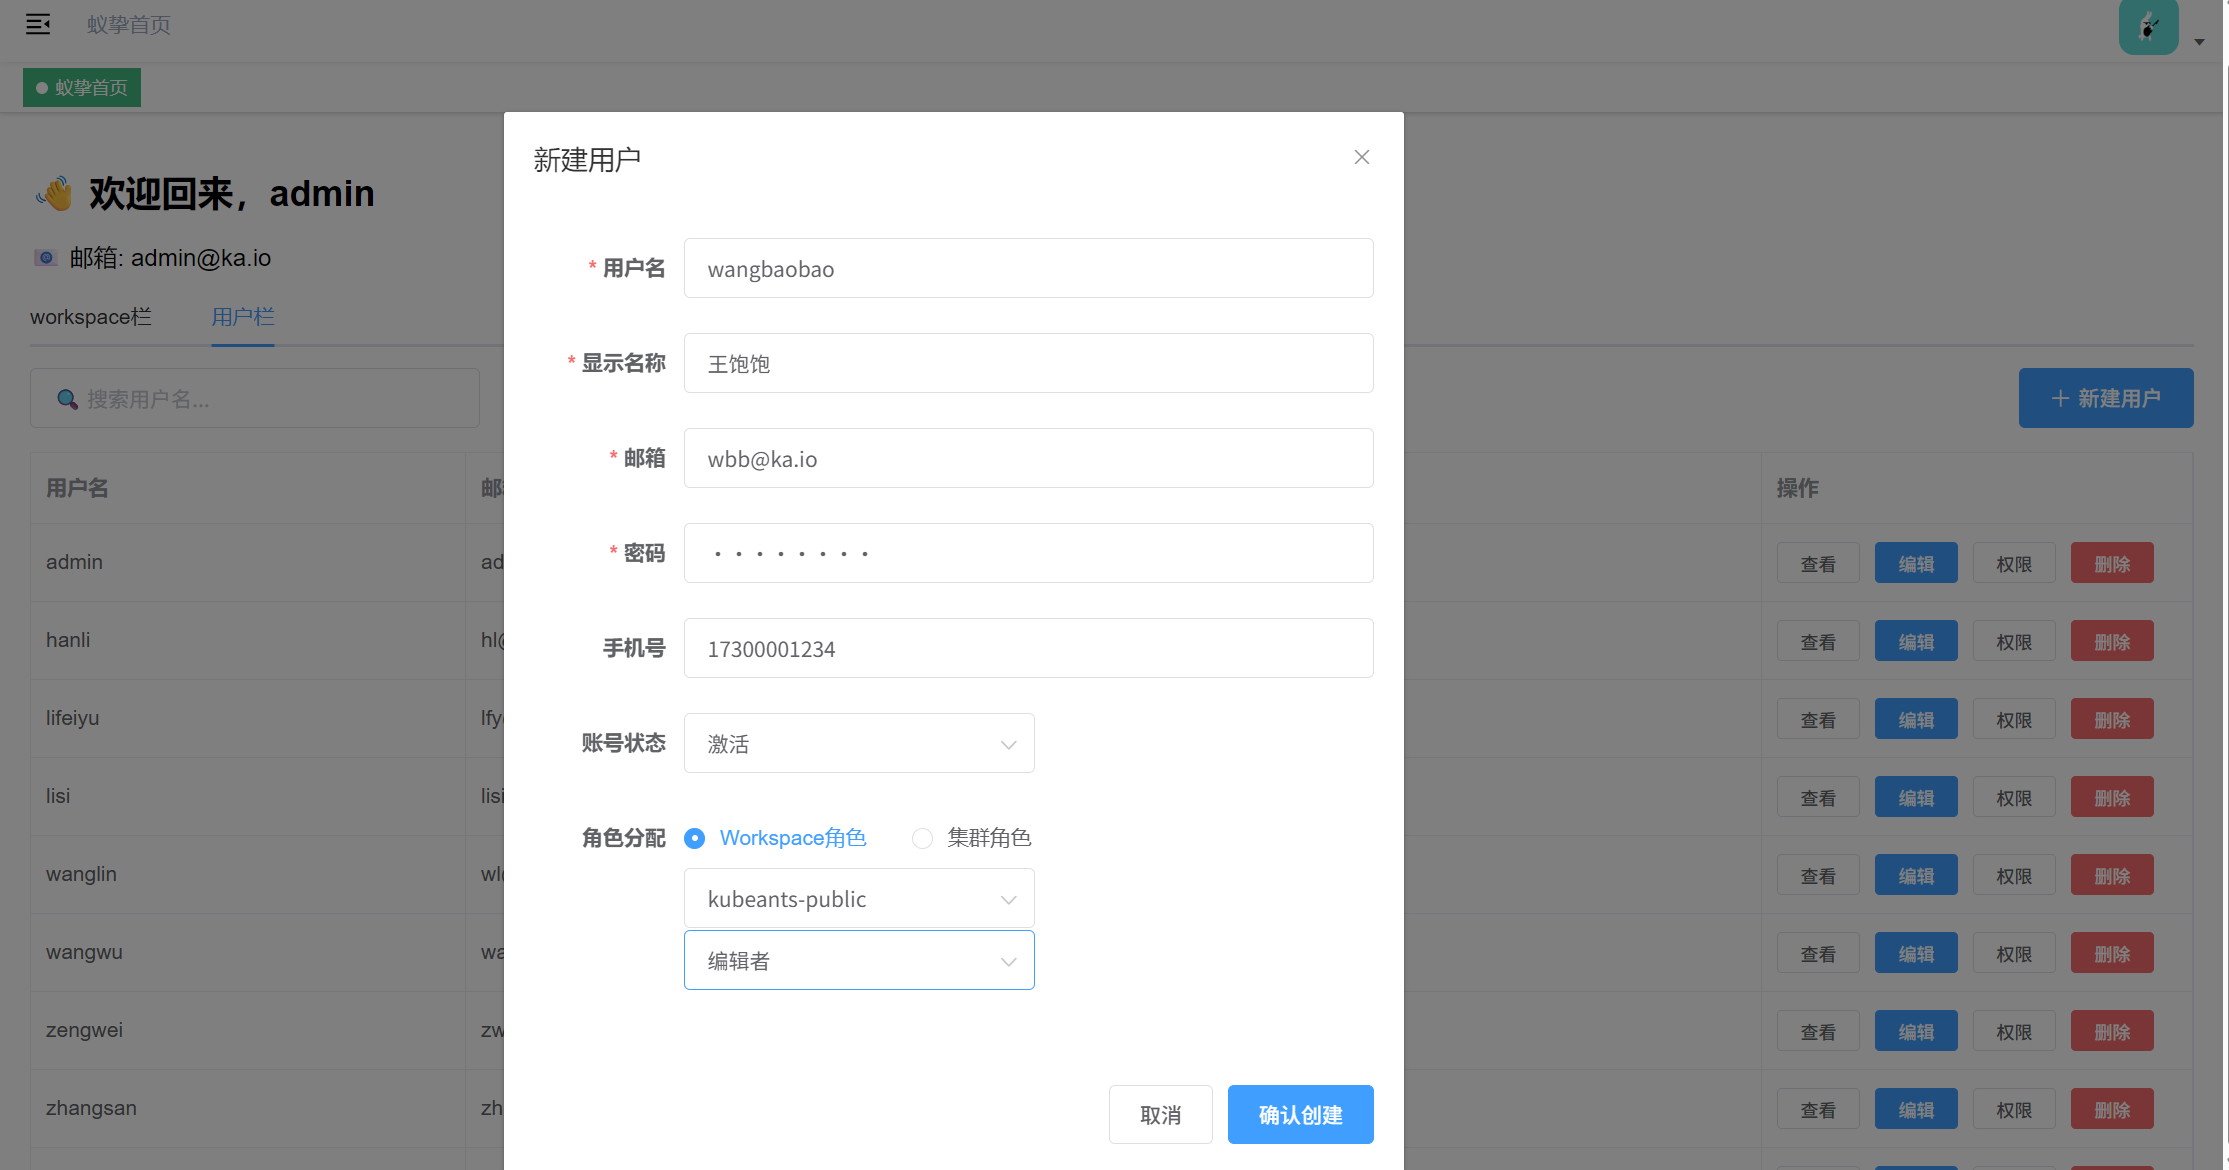Click the 蚁挚首页 breadcrumb in header
Screen dimensions: 2229x1170
coord(129,24)
